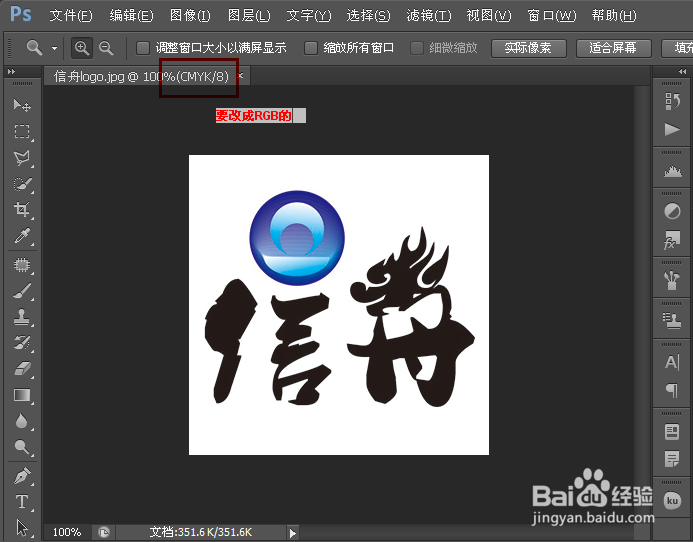Select the Move tool
Screen dimensions: 693x542
22,105
